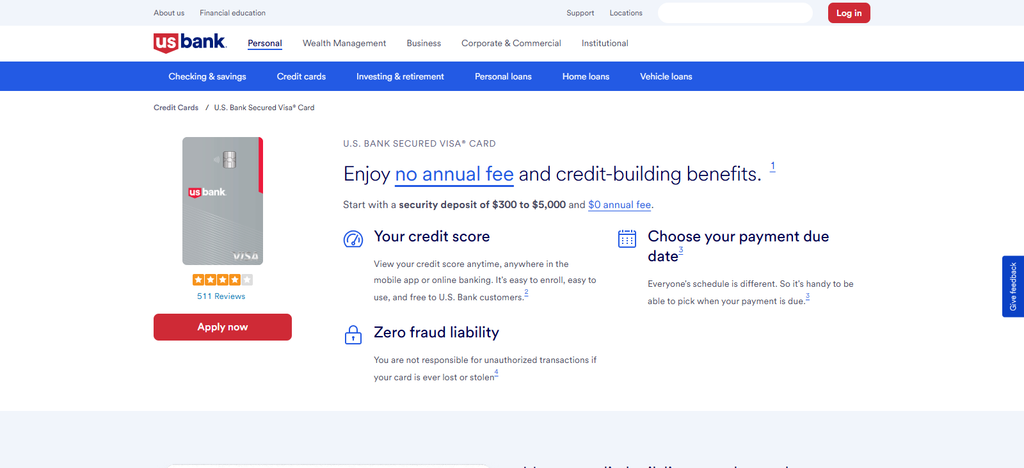Expand the Investing & retirement menu
Viewport: 1024px width, 468px height.
(x=400, y=76)
